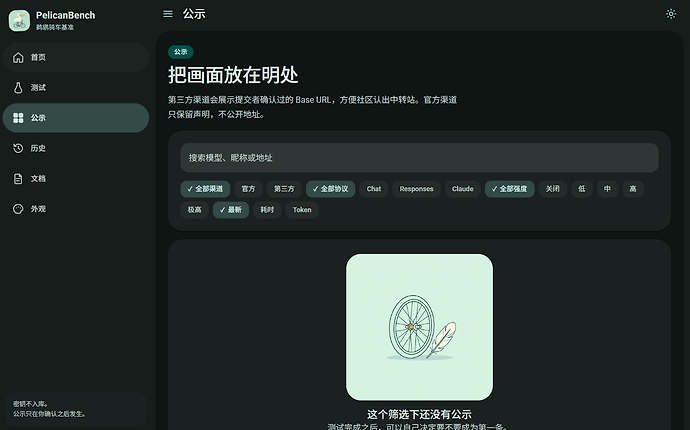Screen dimensions: 690x430
Task: Filter by Responses protocol
Action: click(x=416, y=189)
